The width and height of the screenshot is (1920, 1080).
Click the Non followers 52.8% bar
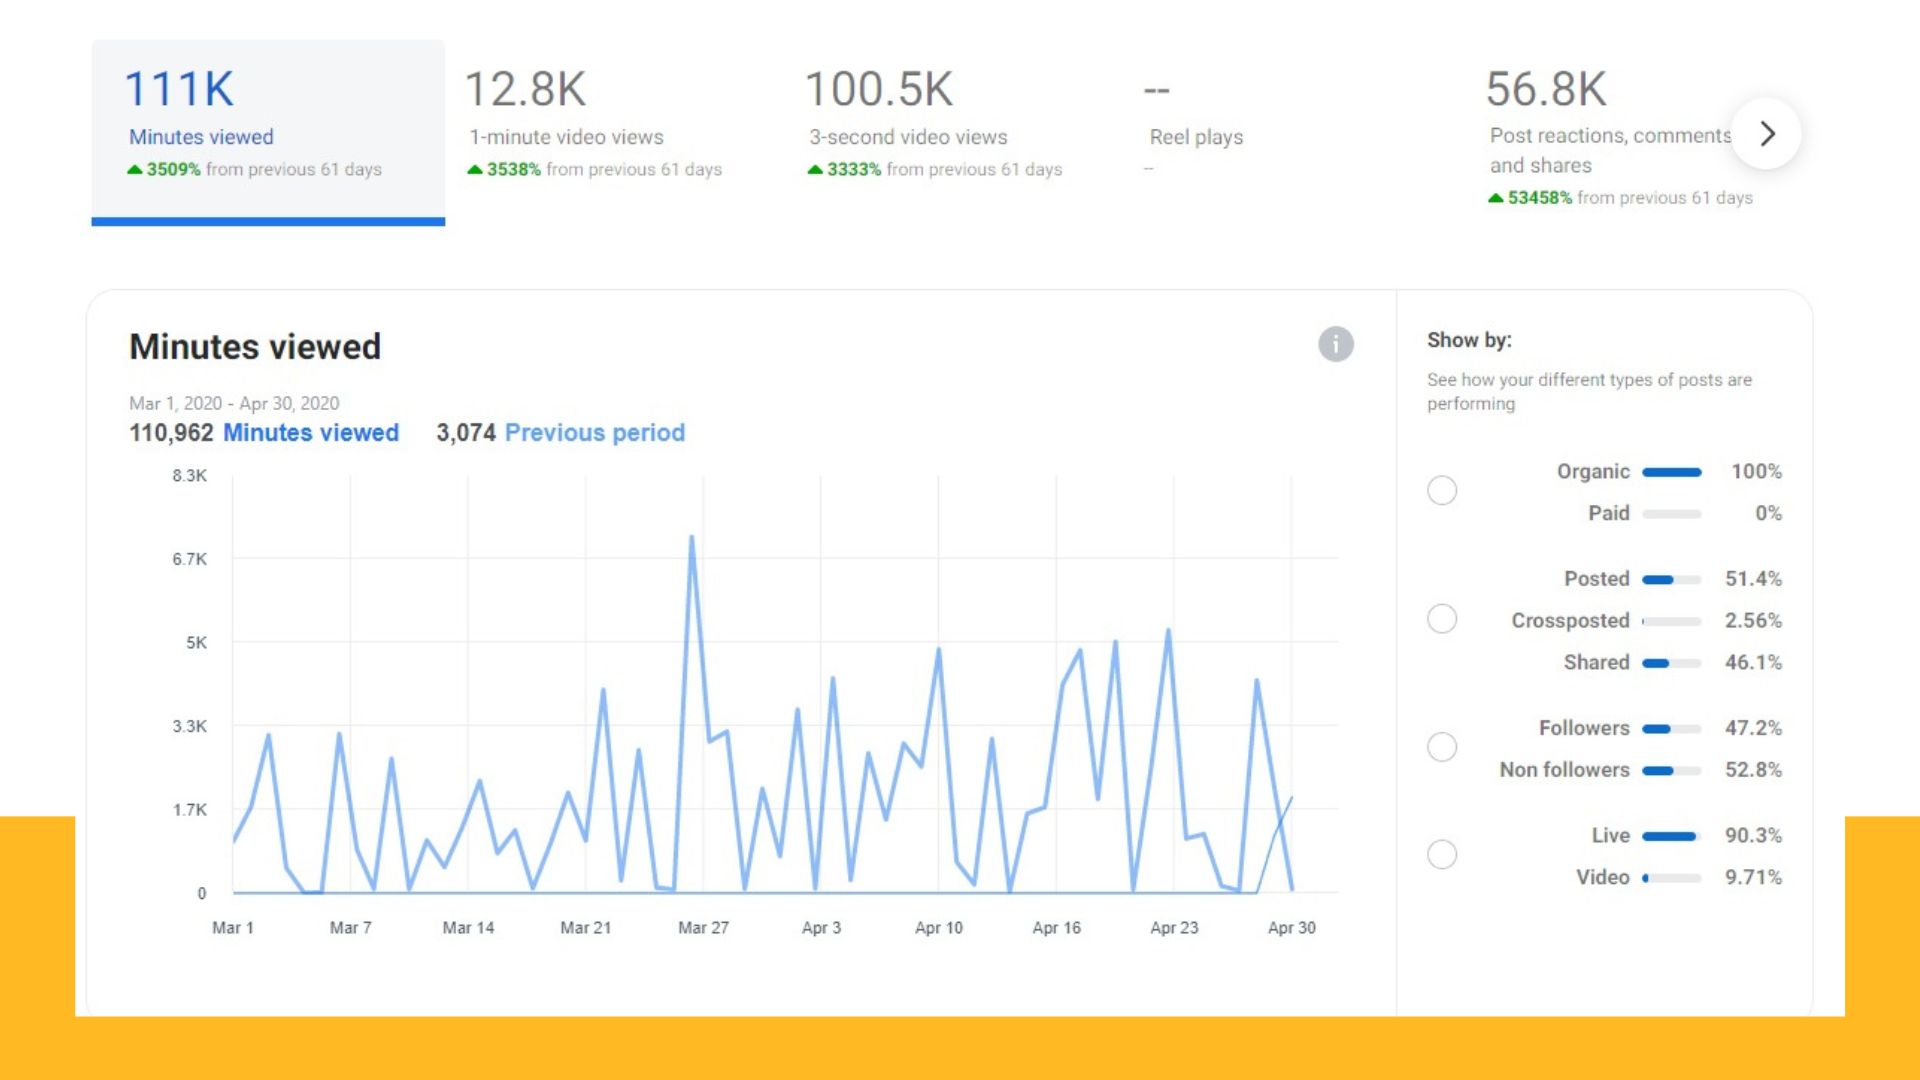click(x=1671, y=771)
